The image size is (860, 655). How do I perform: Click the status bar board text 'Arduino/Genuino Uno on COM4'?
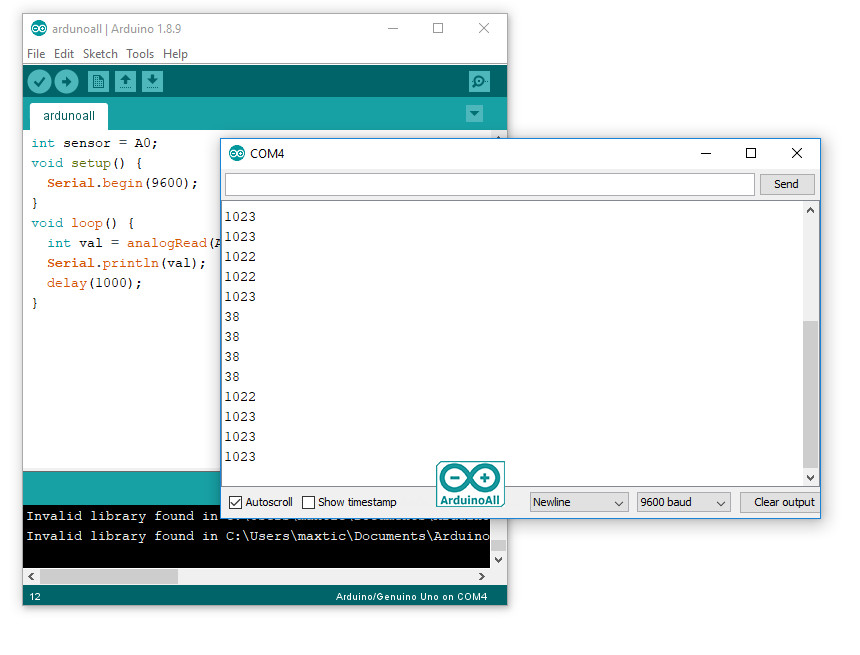pos(411,597)
